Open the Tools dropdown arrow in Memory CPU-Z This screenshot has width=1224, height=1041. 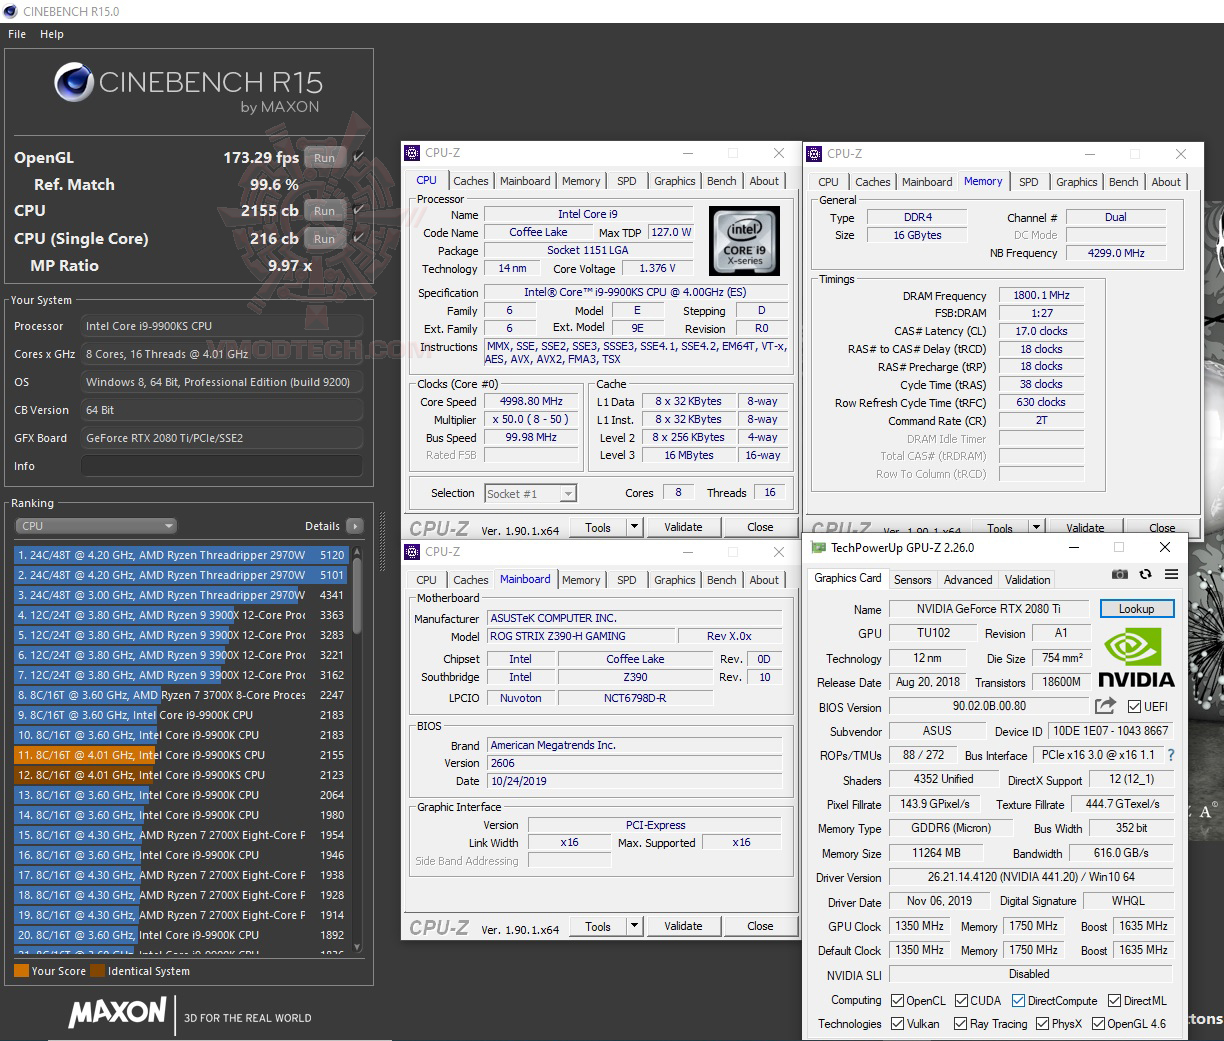(1036, 528)
